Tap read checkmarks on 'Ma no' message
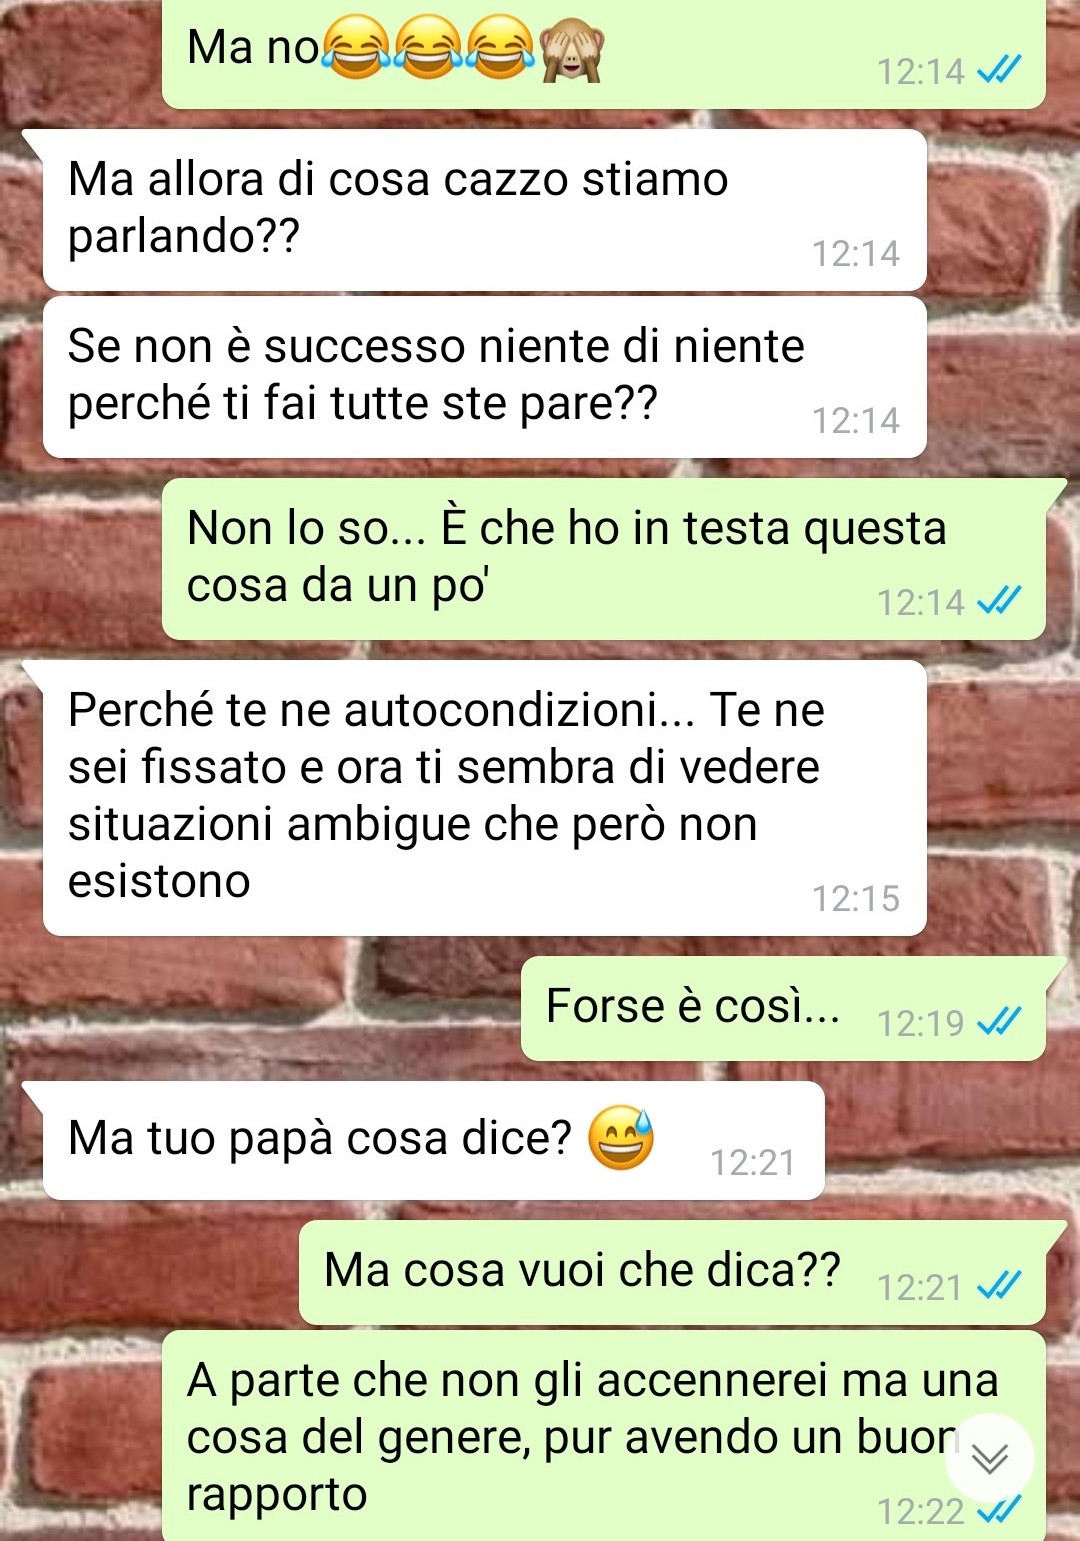The width and height of the screenshot is (1080, 1541). click(999, 70)
